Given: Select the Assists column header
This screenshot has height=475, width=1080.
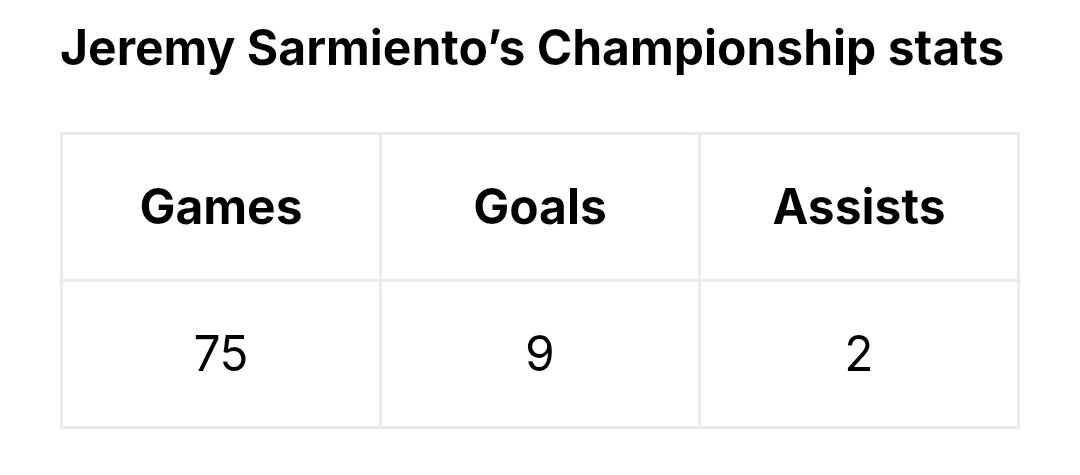Looking at the screenshot, I should click(x=859, y=207).
